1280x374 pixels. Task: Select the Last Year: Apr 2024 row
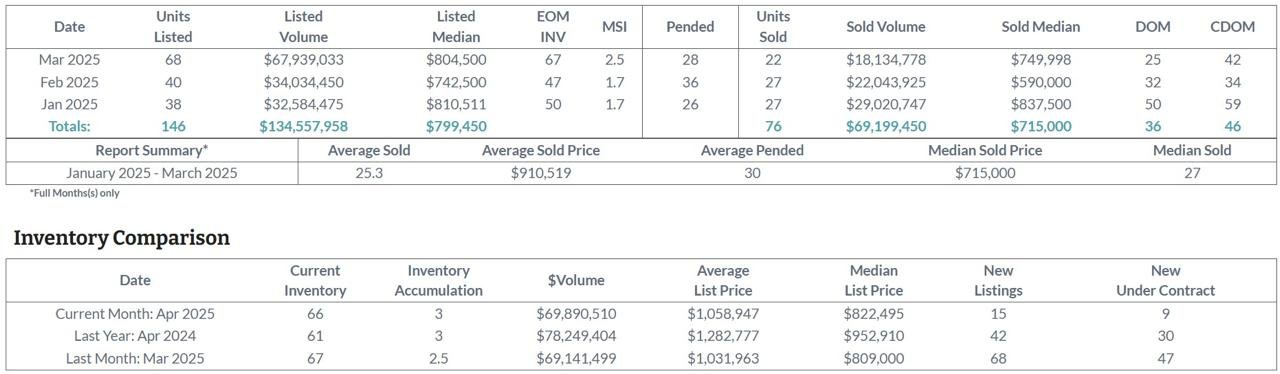pyautogui.click(x=641, y=336)
